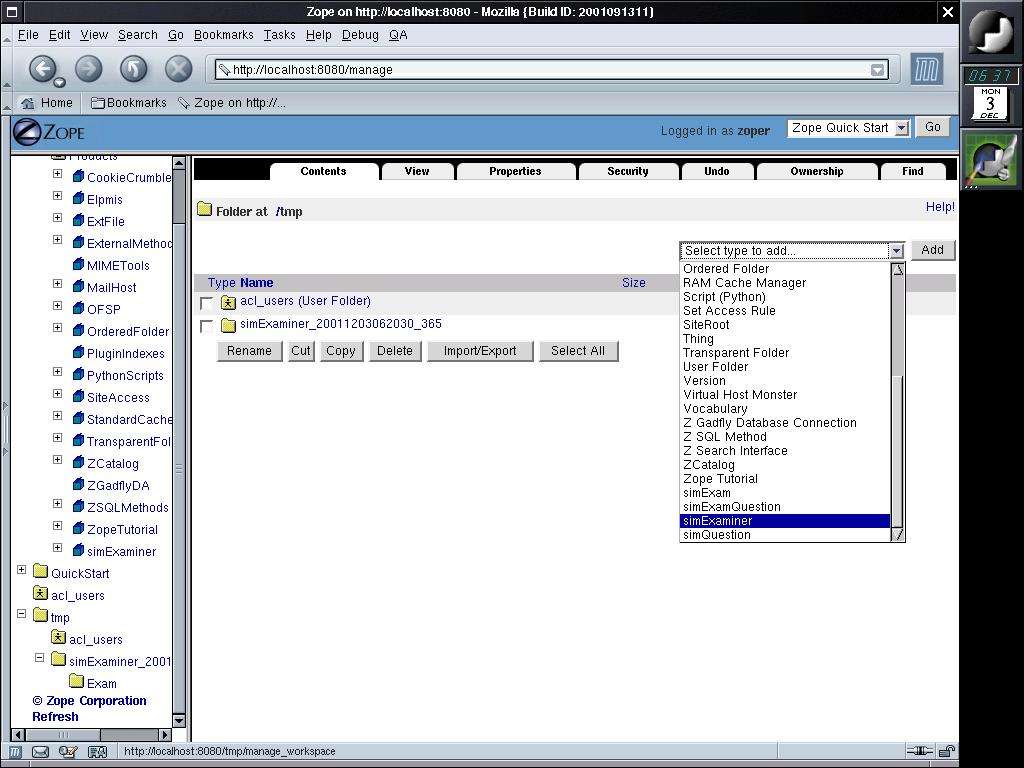This screenshot has width=1024, height=768.
Task: Close the Select type to add dropdown arrow
Action: pyautogui.click(x=897, y=251)
